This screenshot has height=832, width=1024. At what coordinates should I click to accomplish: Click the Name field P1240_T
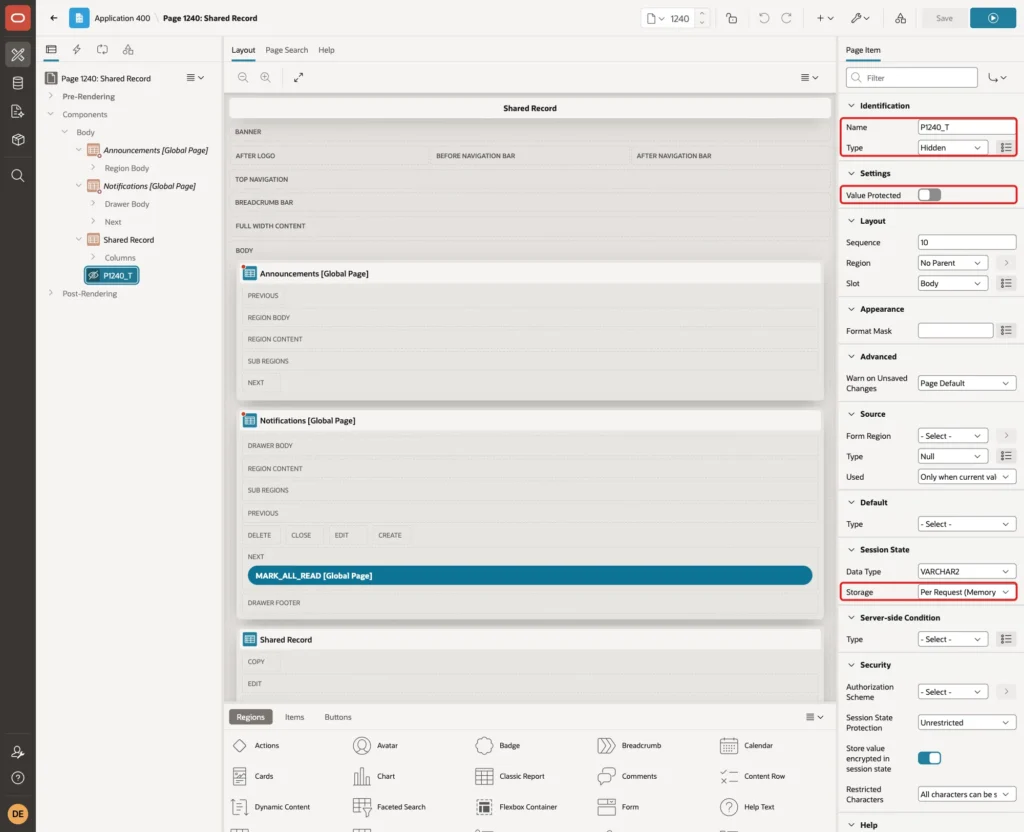click(967, 127)
